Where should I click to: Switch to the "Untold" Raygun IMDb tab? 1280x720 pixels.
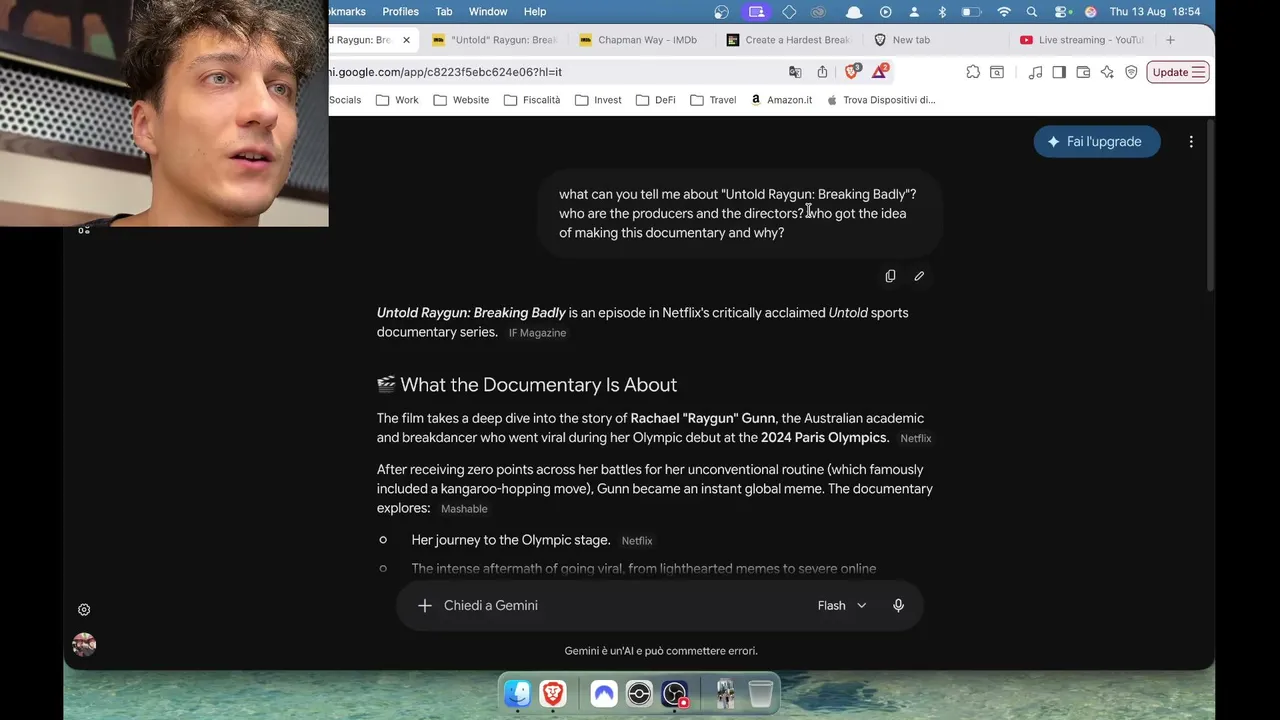494,40
